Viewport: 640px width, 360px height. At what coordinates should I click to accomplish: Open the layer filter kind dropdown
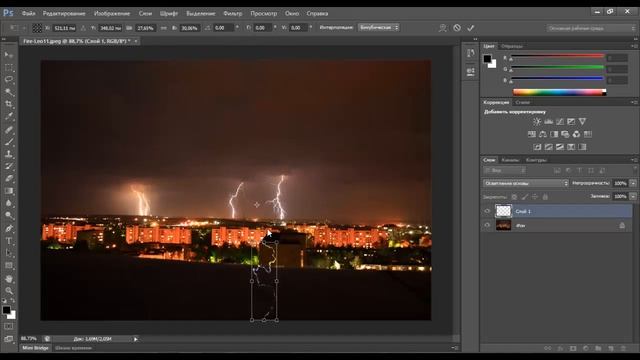[x=505, y=171]
